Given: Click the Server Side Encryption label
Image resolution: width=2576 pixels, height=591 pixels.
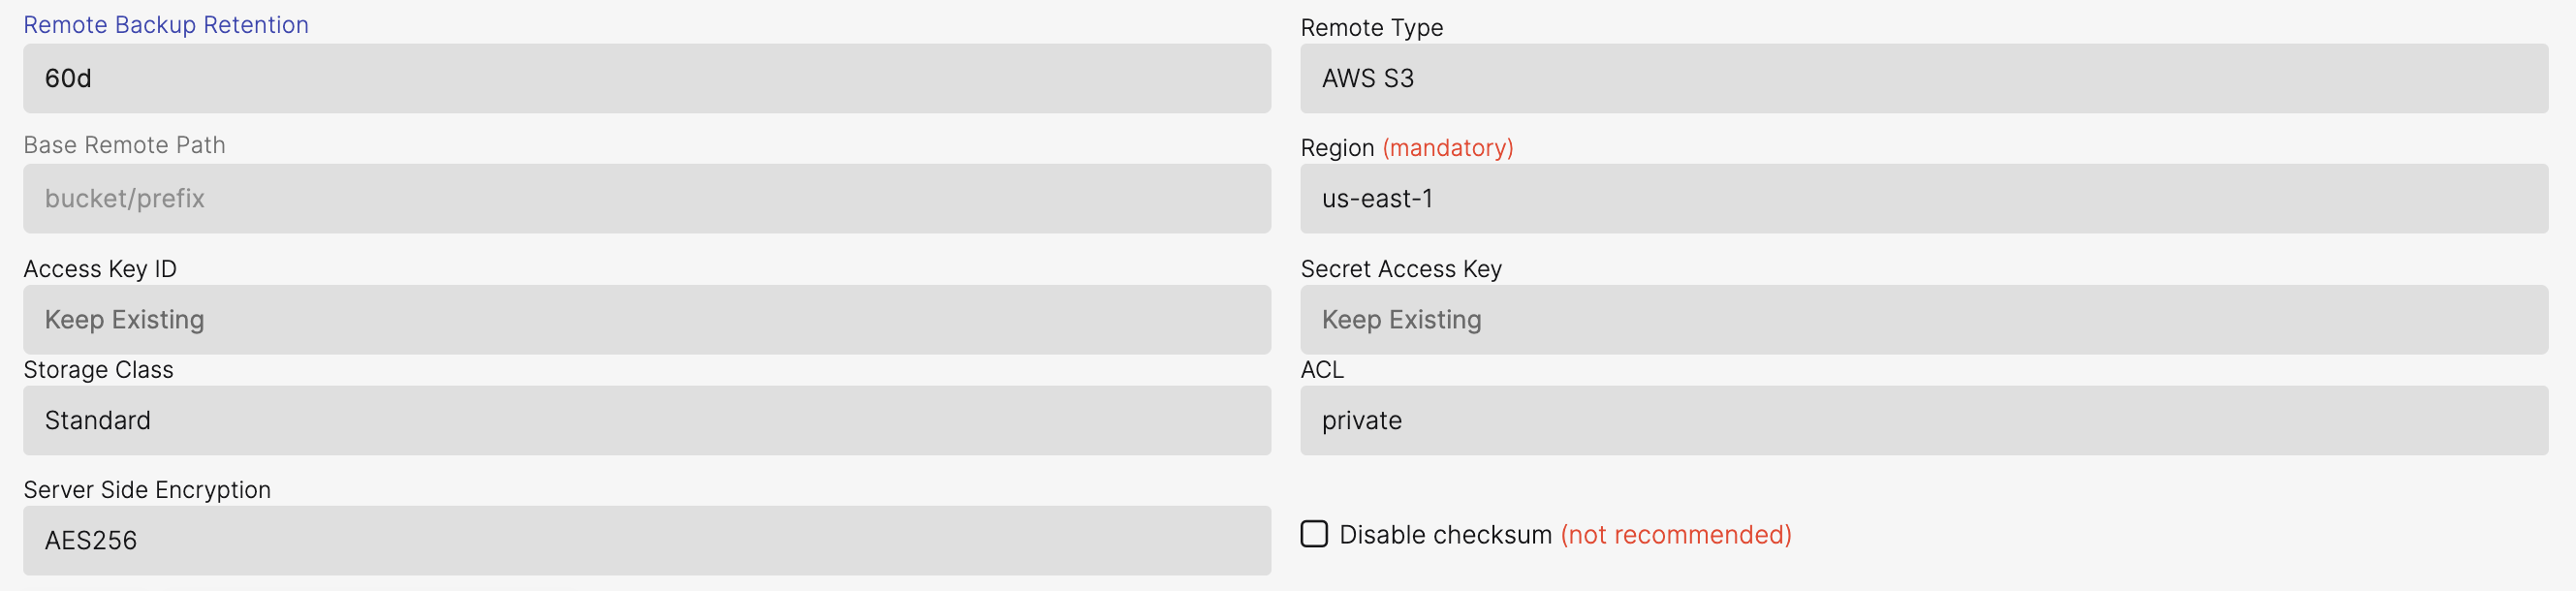Looking at the screenshot, I should click(147, 490).
